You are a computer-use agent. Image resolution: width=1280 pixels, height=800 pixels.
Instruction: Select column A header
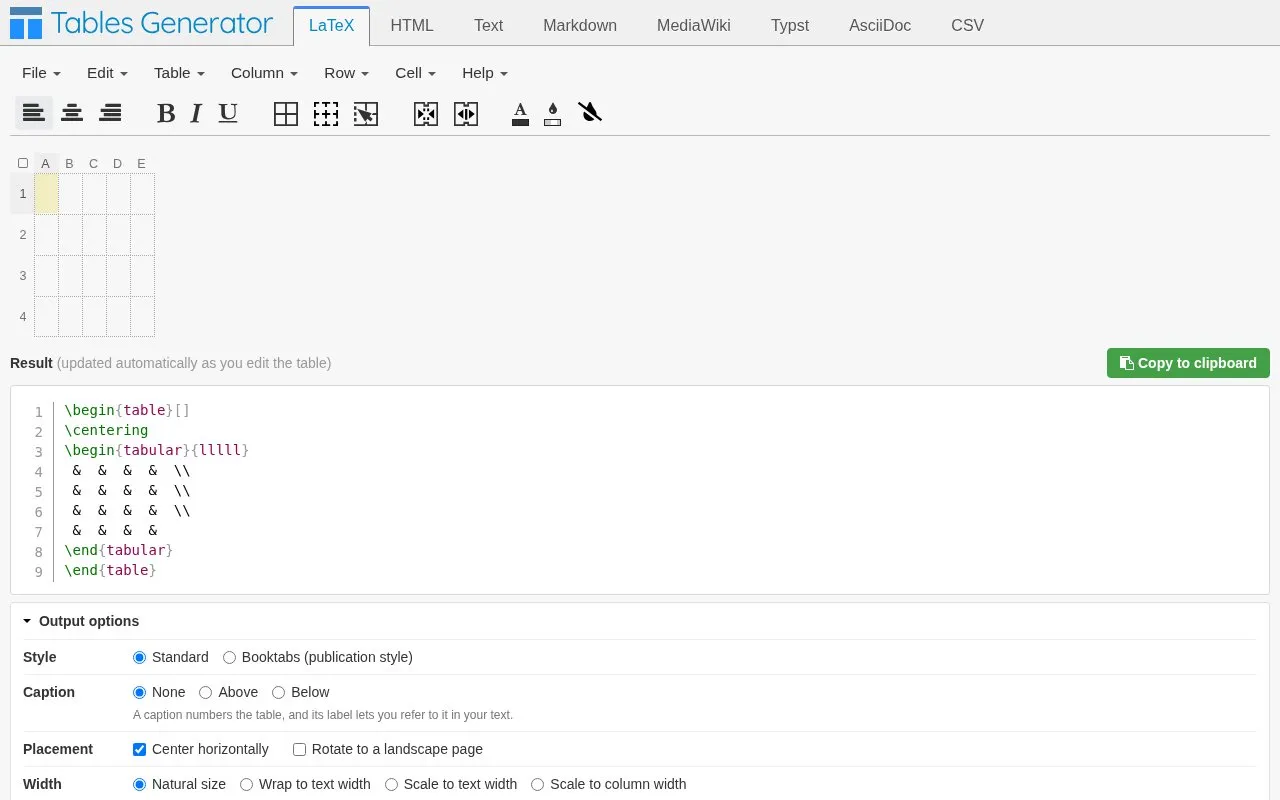[46, 163]
